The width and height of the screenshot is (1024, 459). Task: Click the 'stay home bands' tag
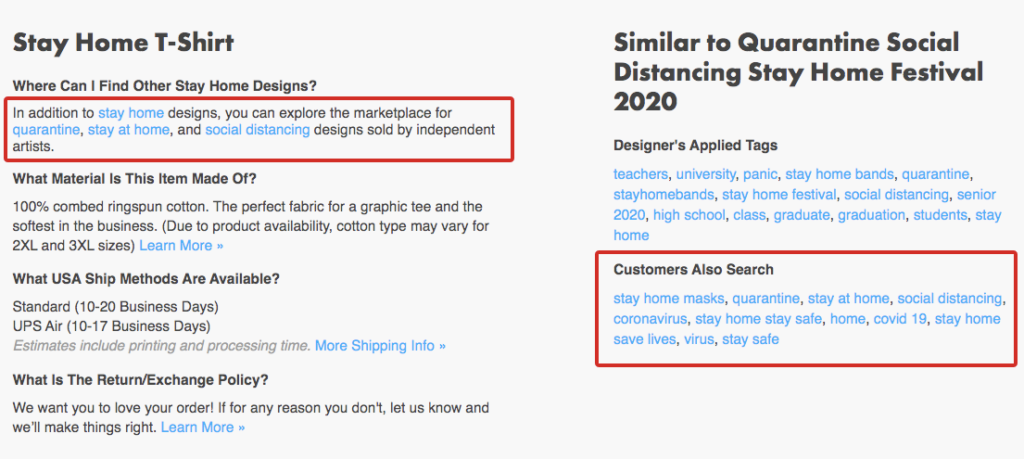(840, 174)
